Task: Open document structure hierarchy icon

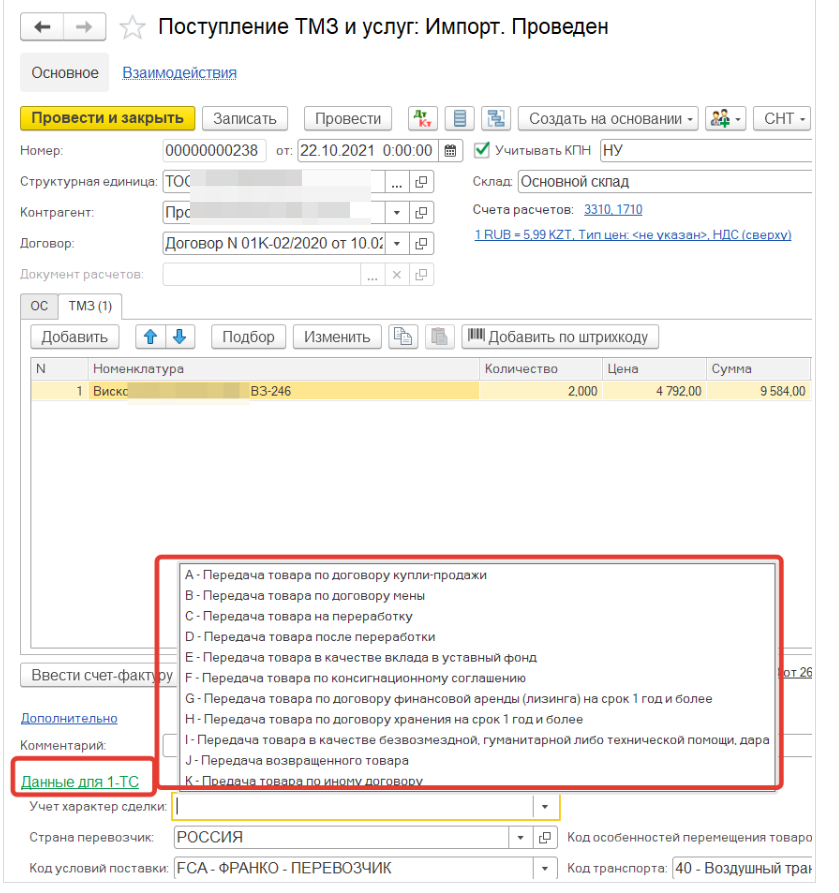Action: tap(494, 118)
